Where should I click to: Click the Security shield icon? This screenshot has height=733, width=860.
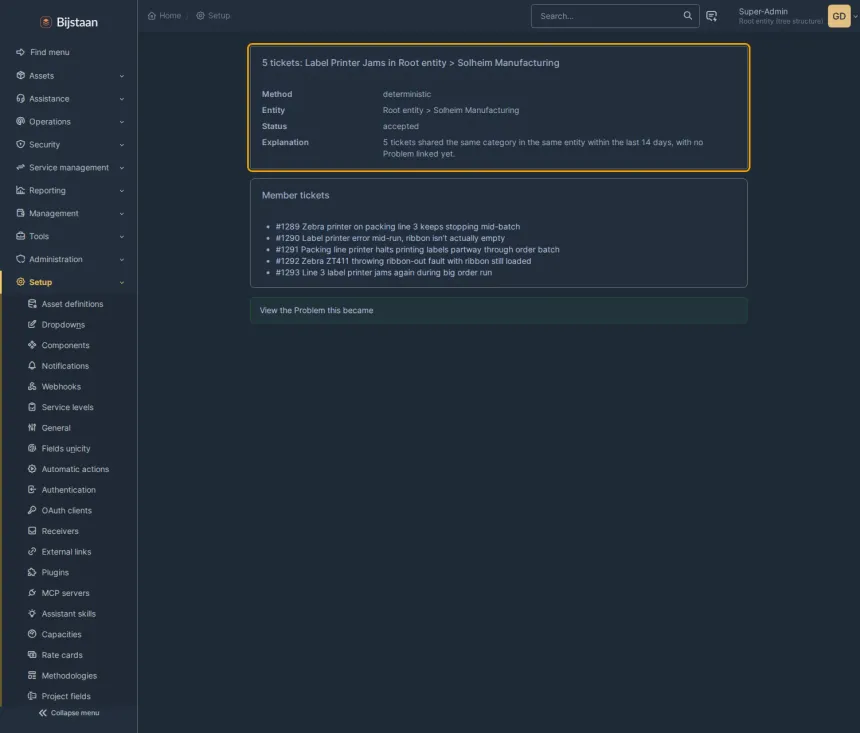coord(20,144)
